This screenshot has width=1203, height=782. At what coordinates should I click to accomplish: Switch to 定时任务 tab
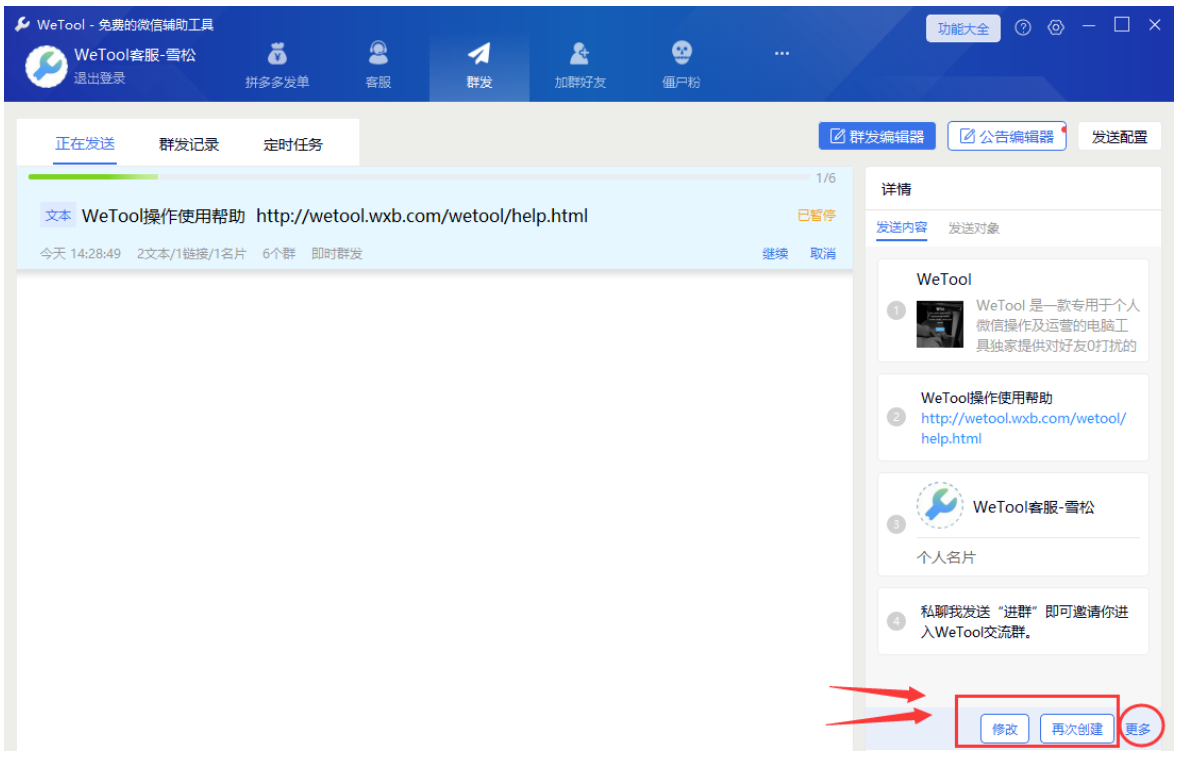point(293,145)
